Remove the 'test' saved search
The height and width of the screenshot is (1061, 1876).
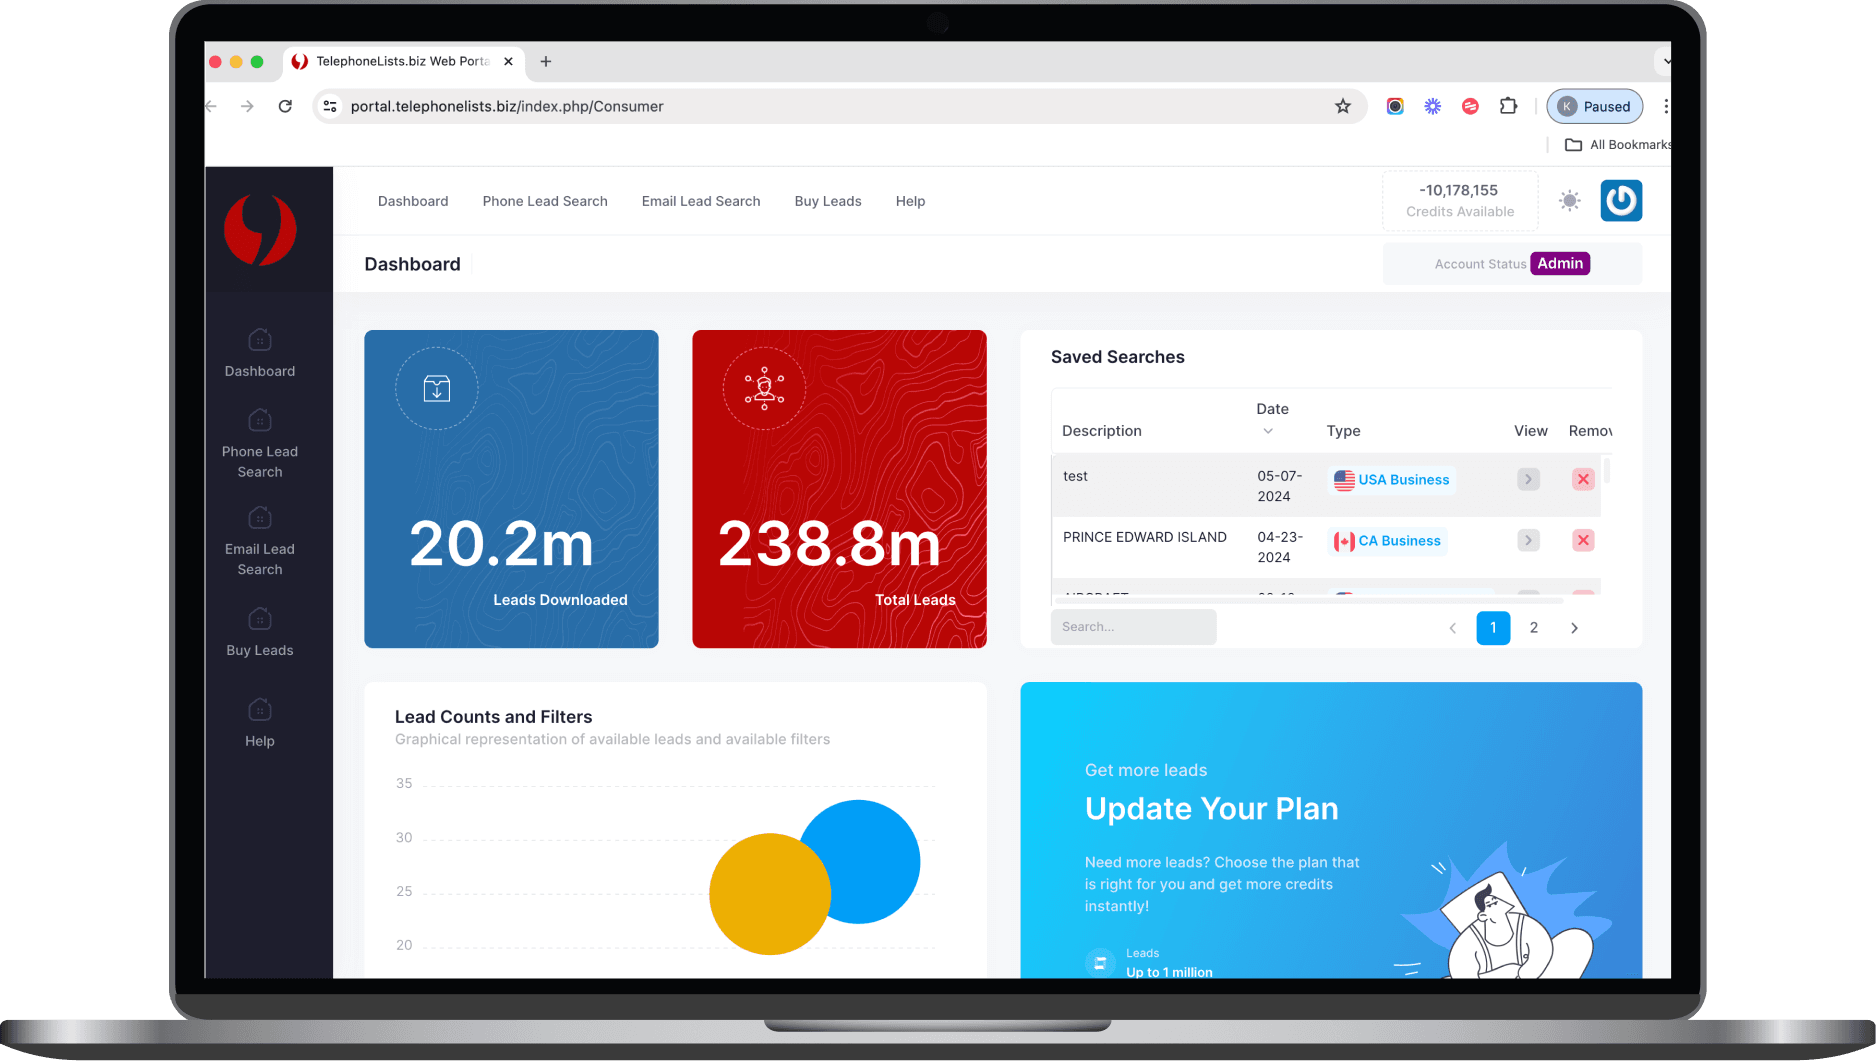(1583, 479)
